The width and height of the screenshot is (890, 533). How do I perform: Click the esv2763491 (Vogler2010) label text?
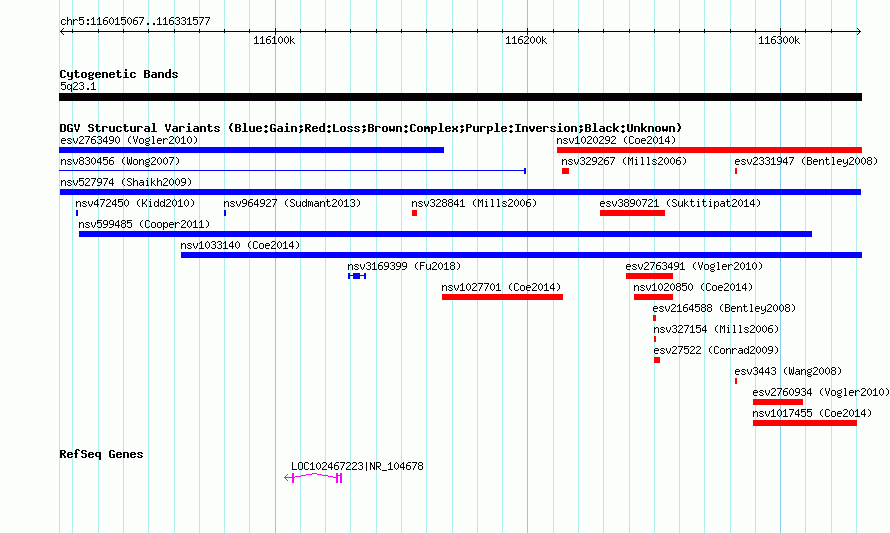[694, 266]
